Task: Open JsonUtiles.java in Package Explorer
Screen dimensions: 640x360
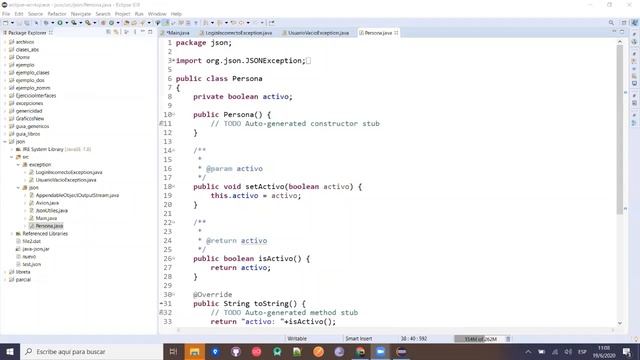Action: pos(52,211)
